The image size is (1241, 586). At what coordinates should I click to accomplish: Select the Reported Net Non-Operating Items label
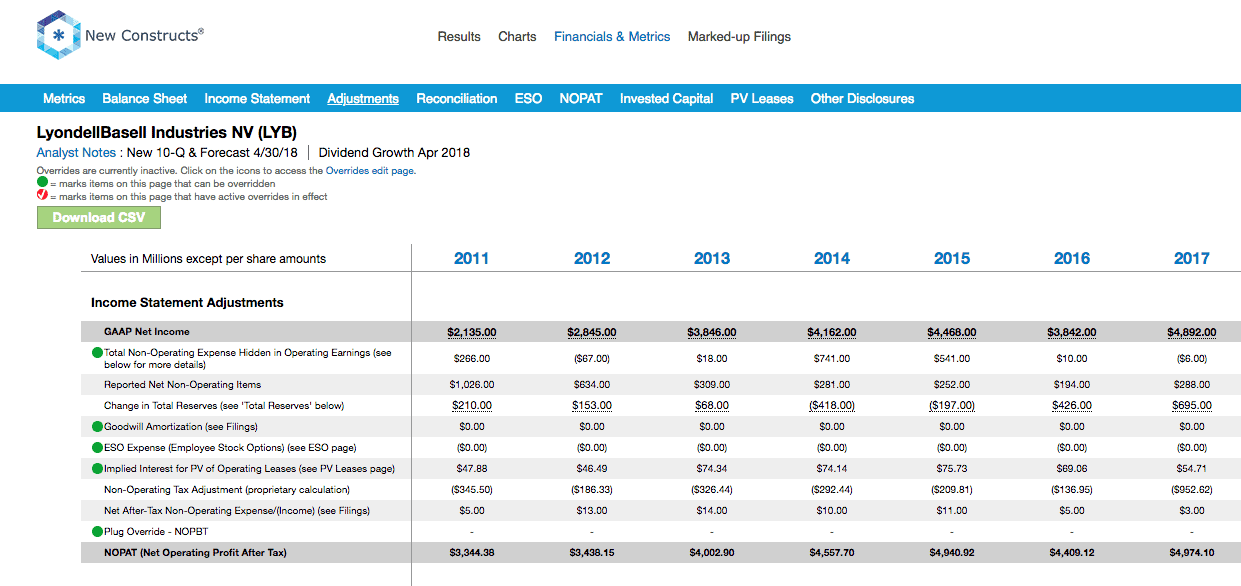pos(183,385)
